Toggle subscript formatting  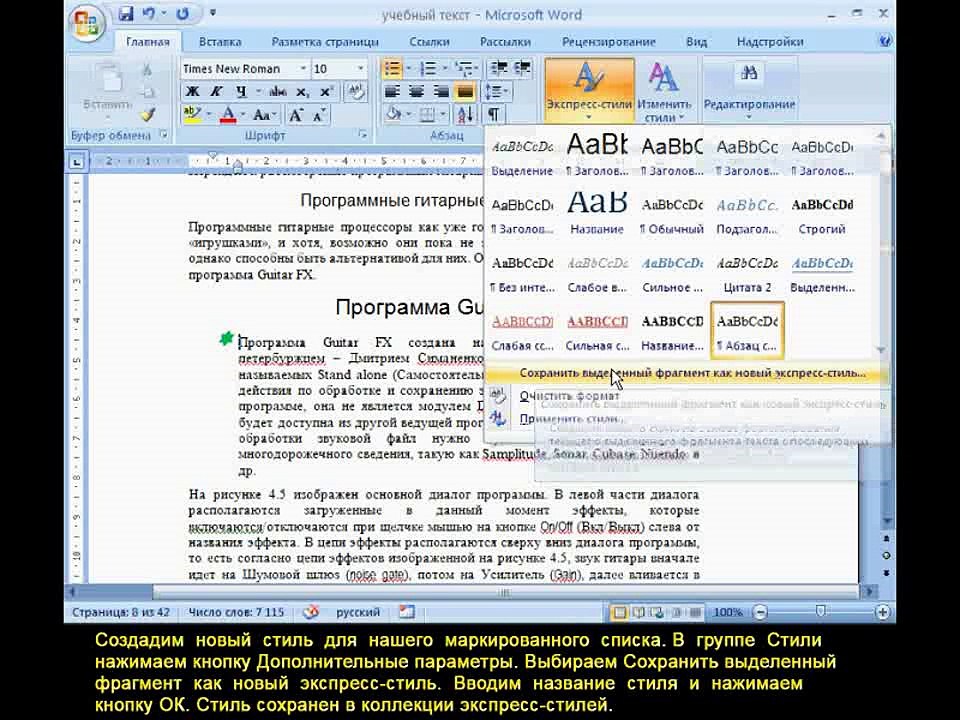tap(302, 92)
